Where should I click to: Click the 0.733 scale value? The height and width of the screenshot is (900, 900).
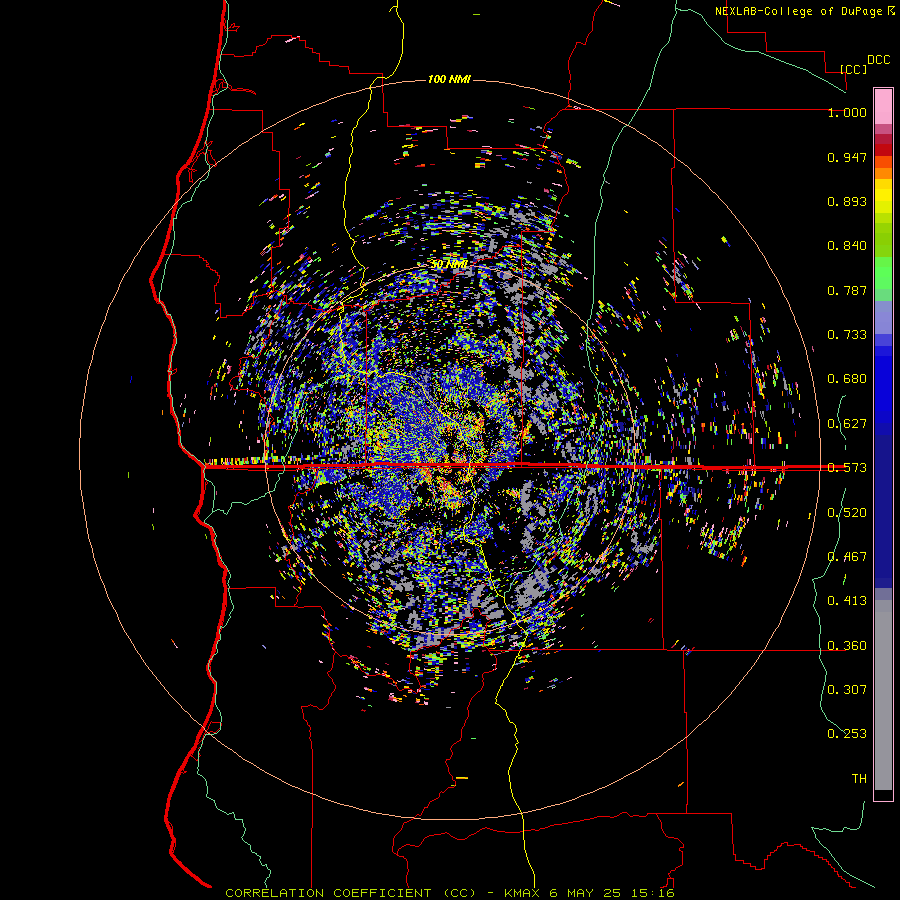point(847,335)
